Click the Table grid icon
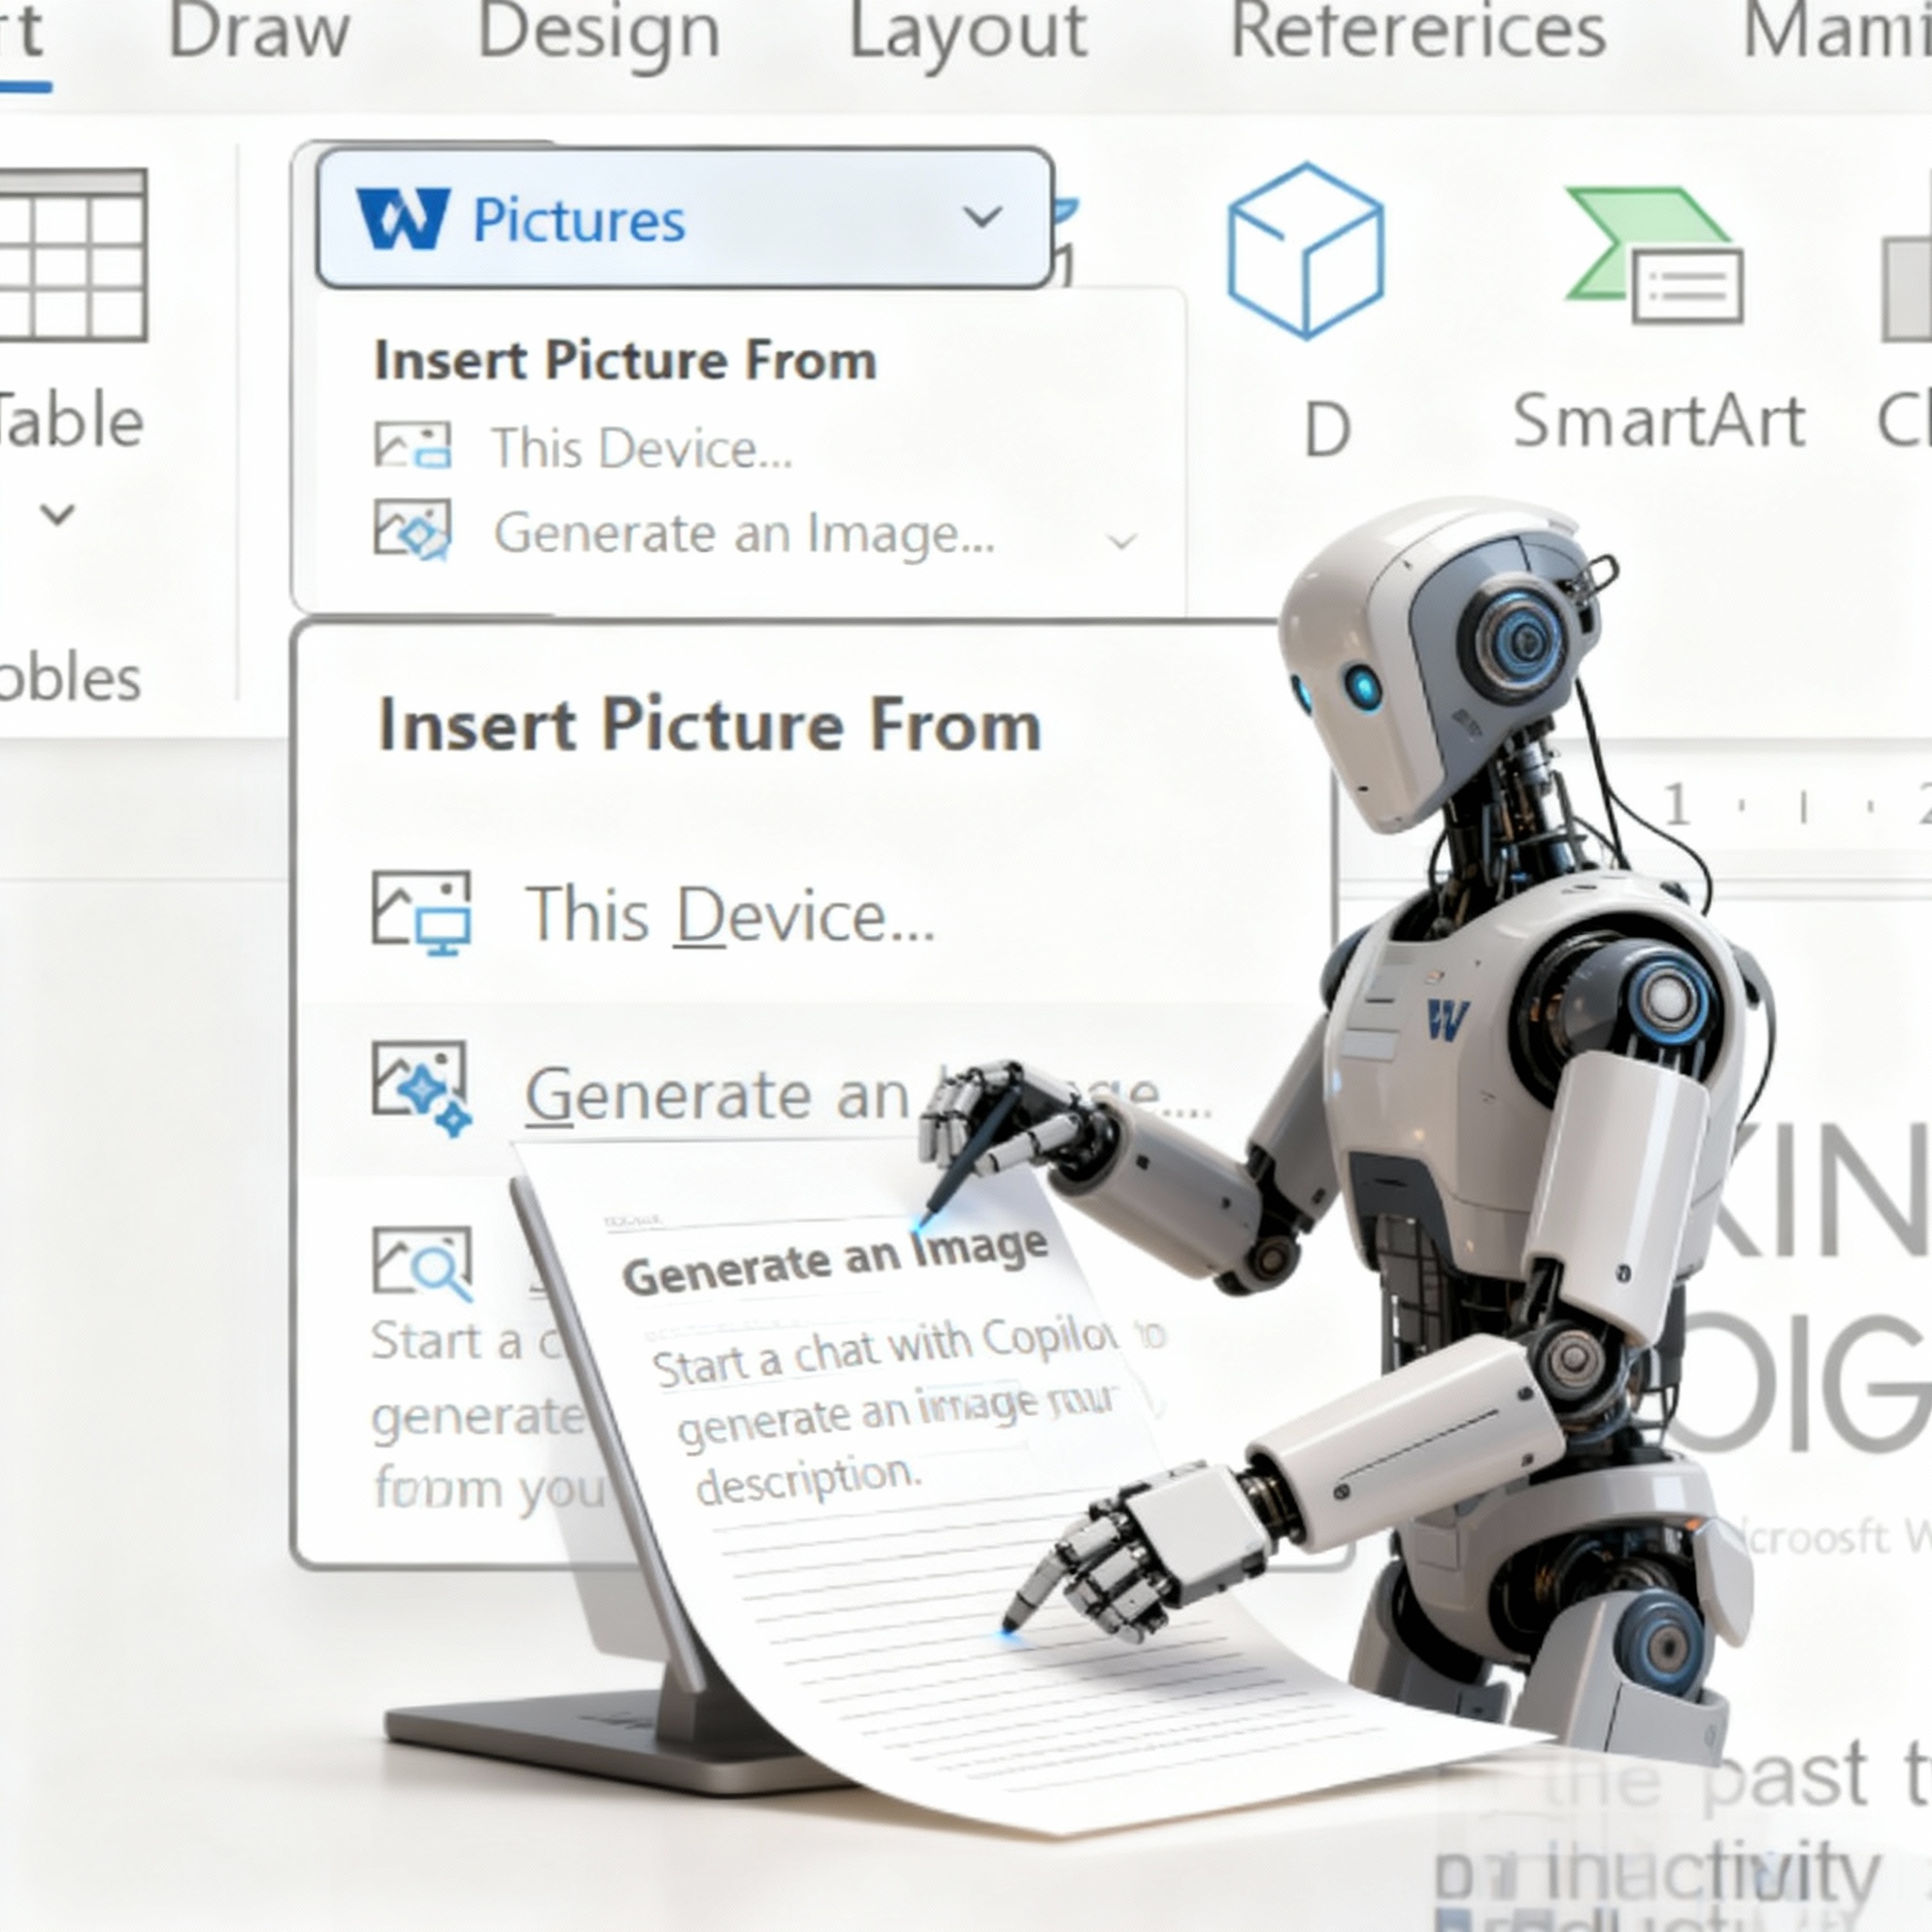This screenshot has width=1932, height=1932. click(x=72, y=255)
